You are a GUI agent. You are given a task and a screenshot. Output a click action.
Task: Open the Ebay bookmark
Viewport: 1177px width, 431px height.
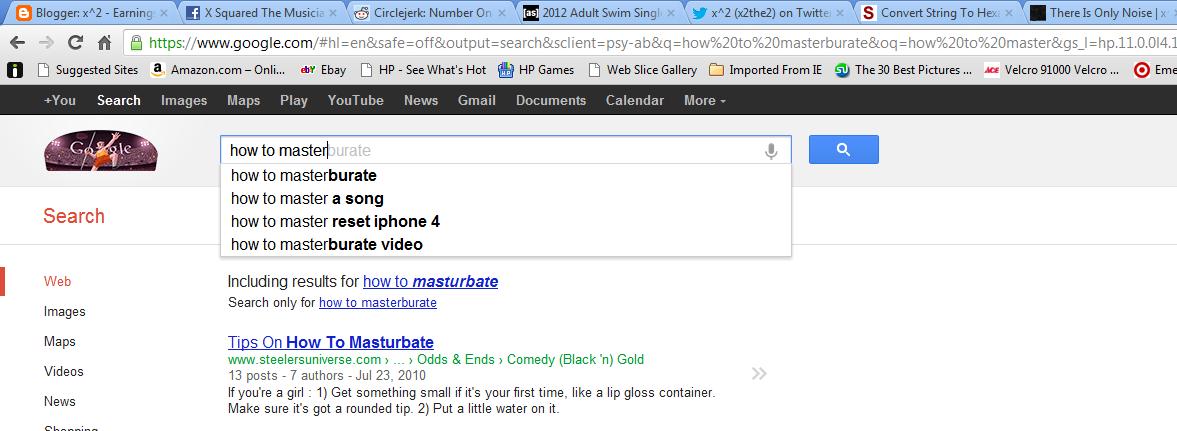pyautogui.click(x=323, y=70)
